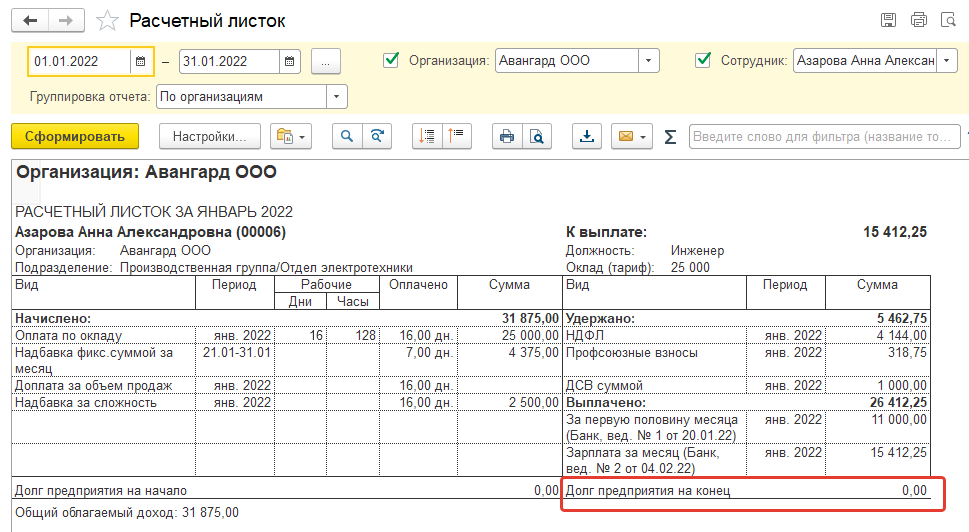Expand all groups in report

point(428,137)
